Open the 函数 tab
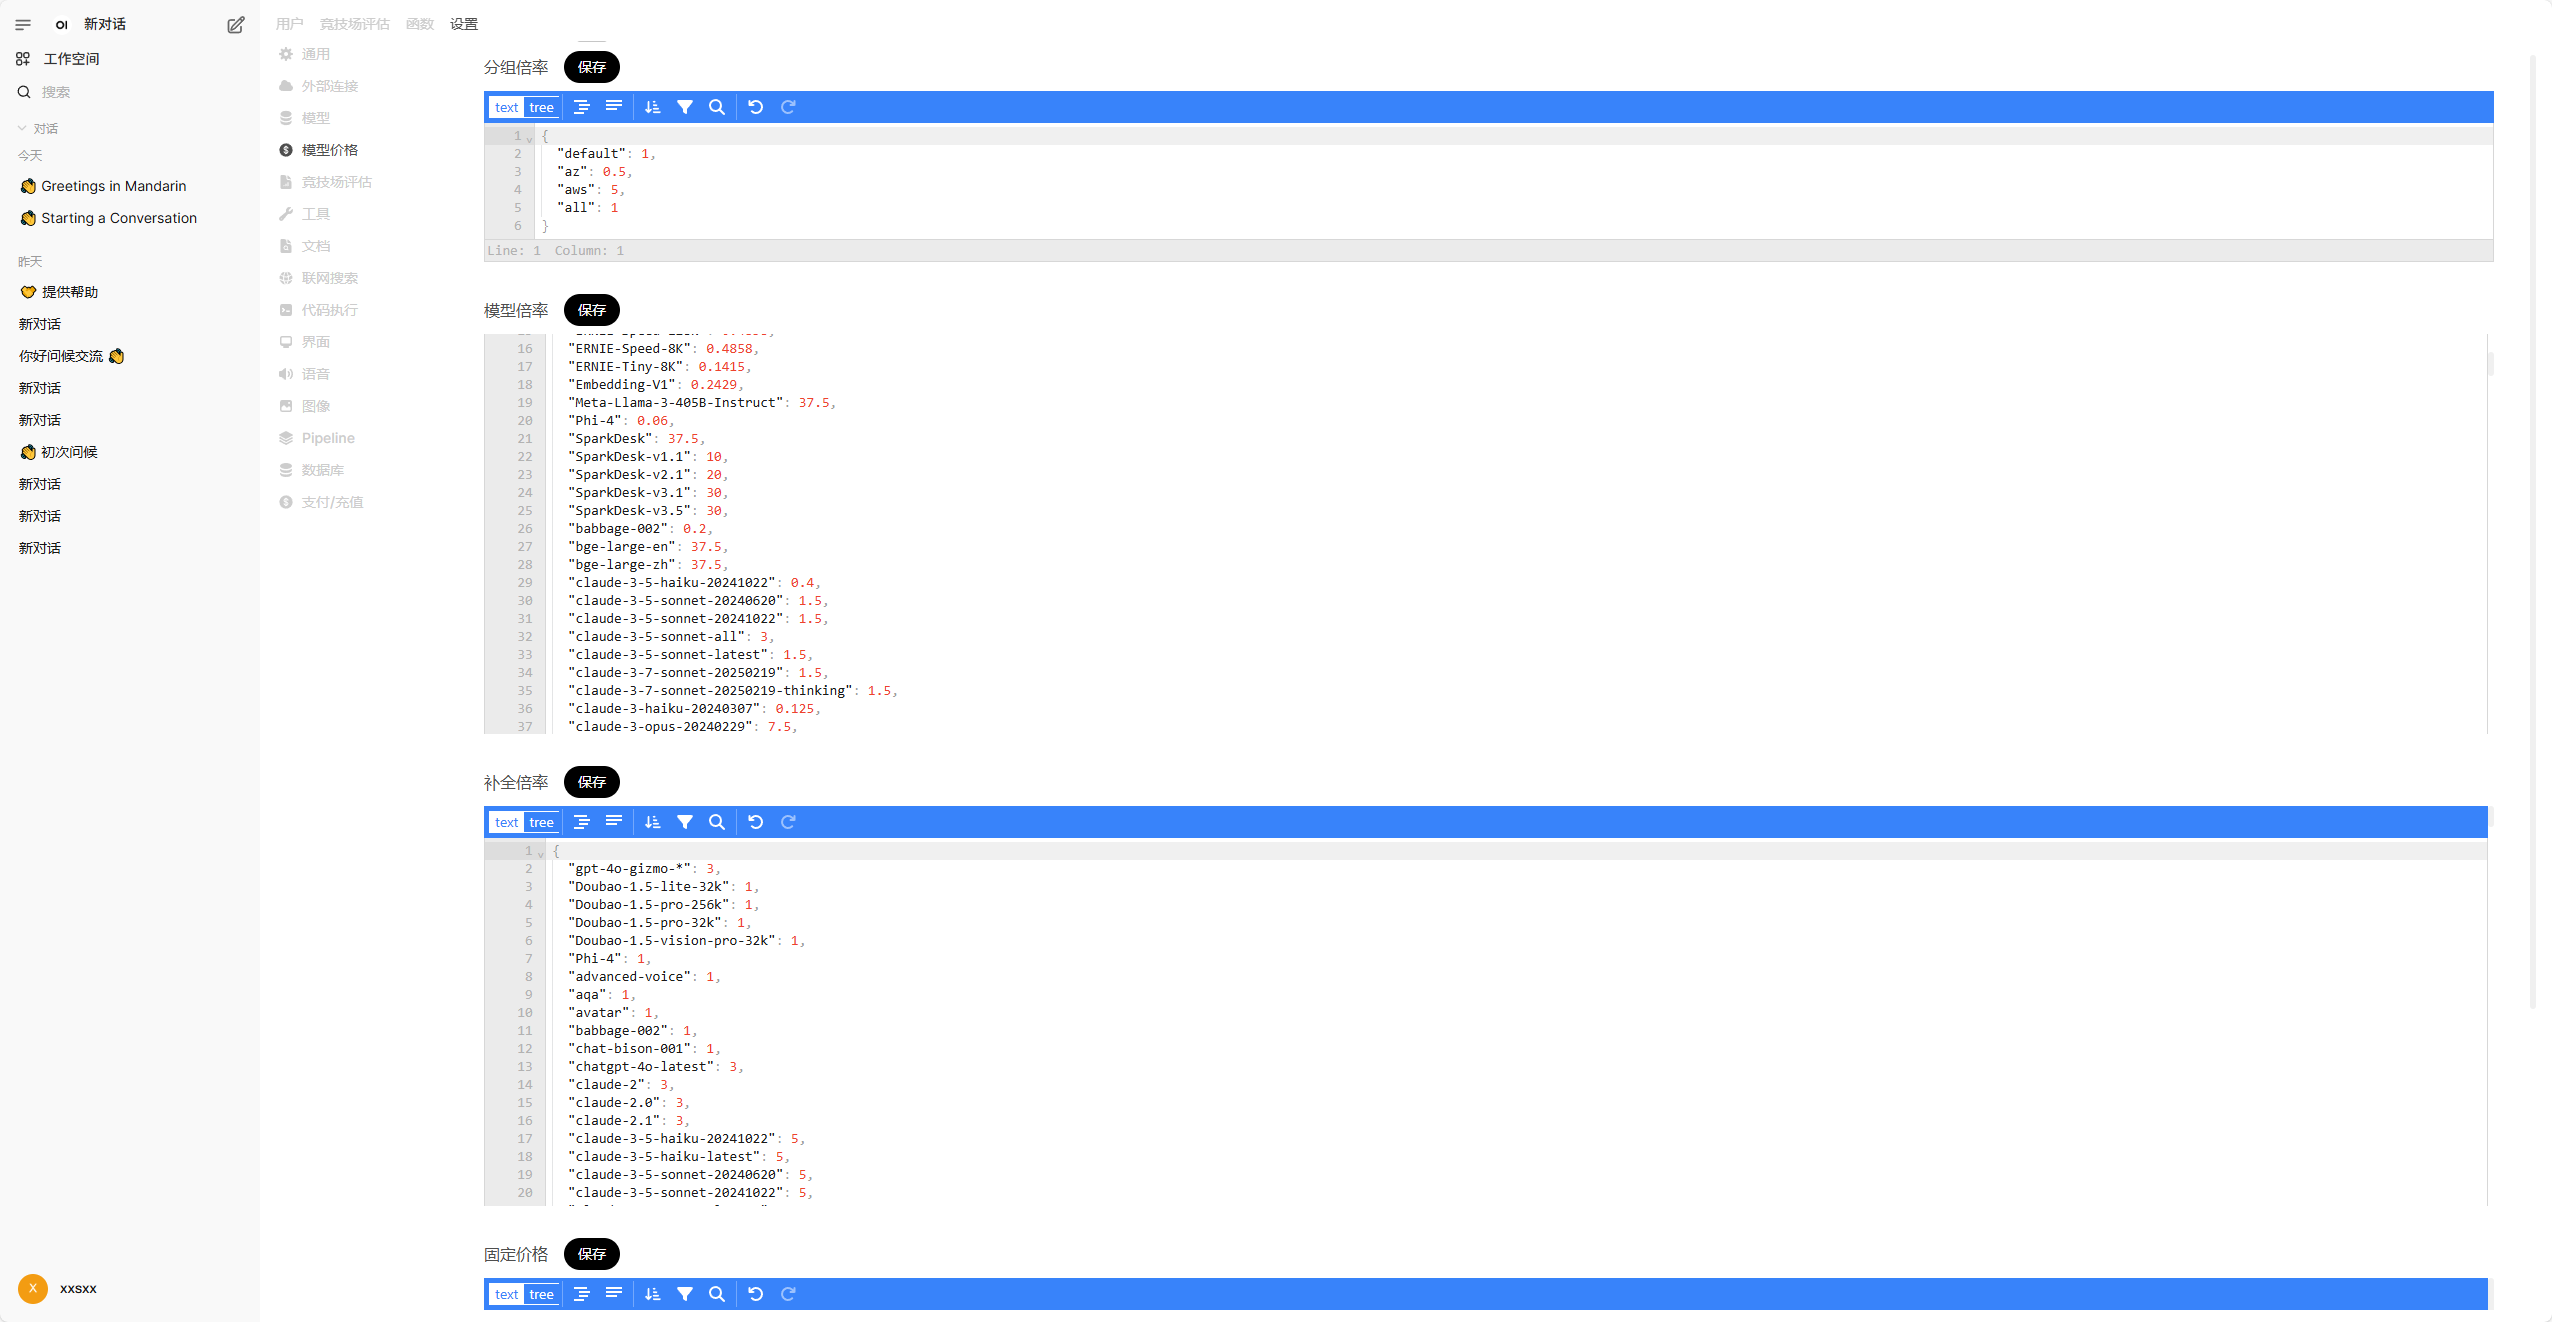Screen dimensions: 2552x1322 point(420,24)
